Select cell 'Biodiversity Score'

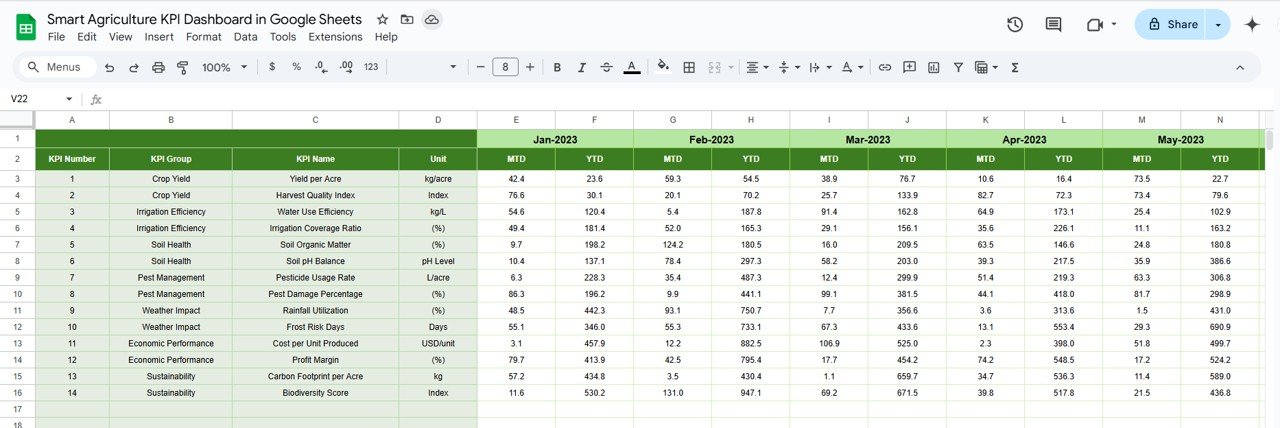[315, 393]
